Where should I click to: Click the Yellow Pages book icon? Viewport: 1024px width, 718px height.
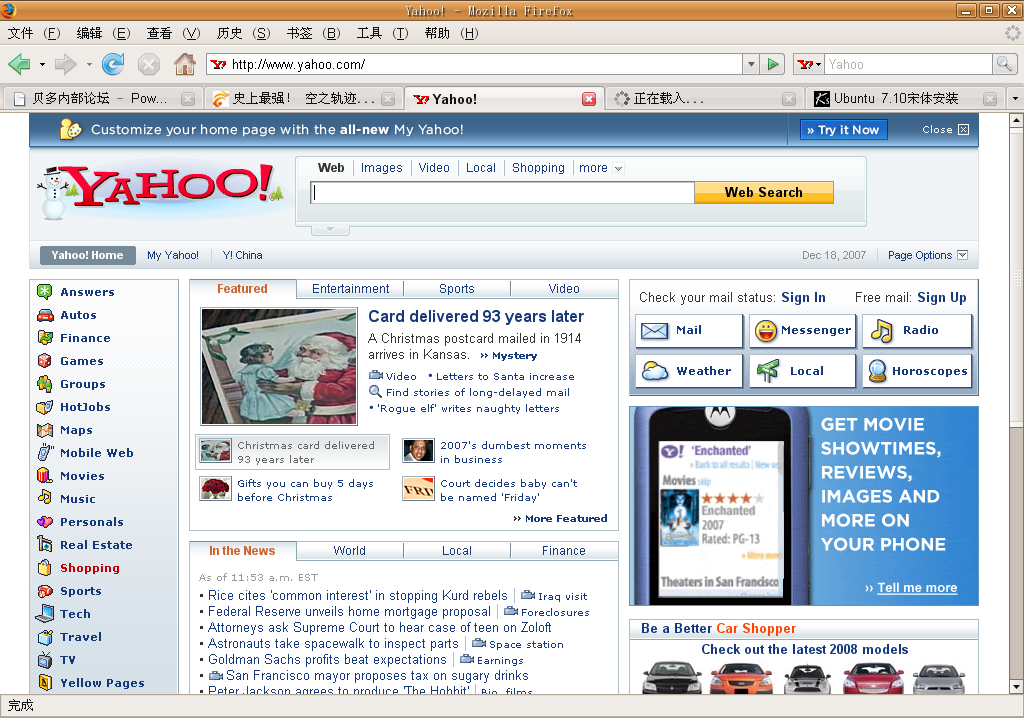click(x=44, y=683)
